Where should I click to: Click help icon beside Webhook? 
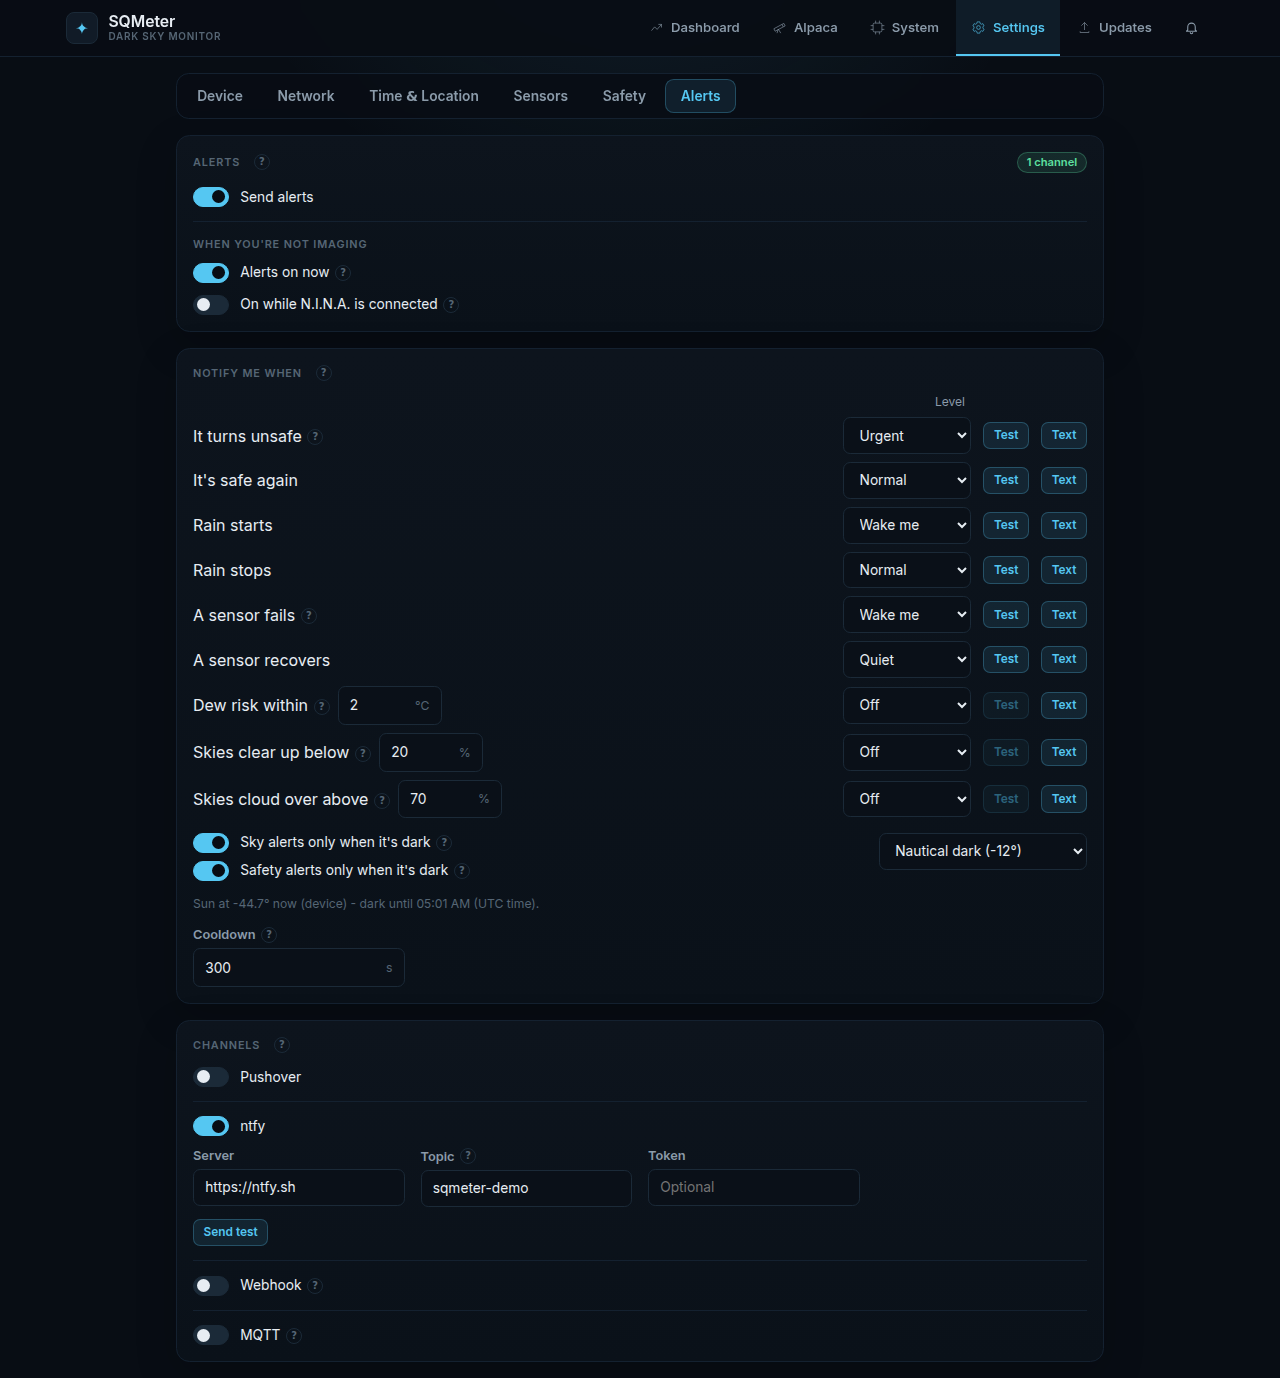click(x=315, y=1286)
